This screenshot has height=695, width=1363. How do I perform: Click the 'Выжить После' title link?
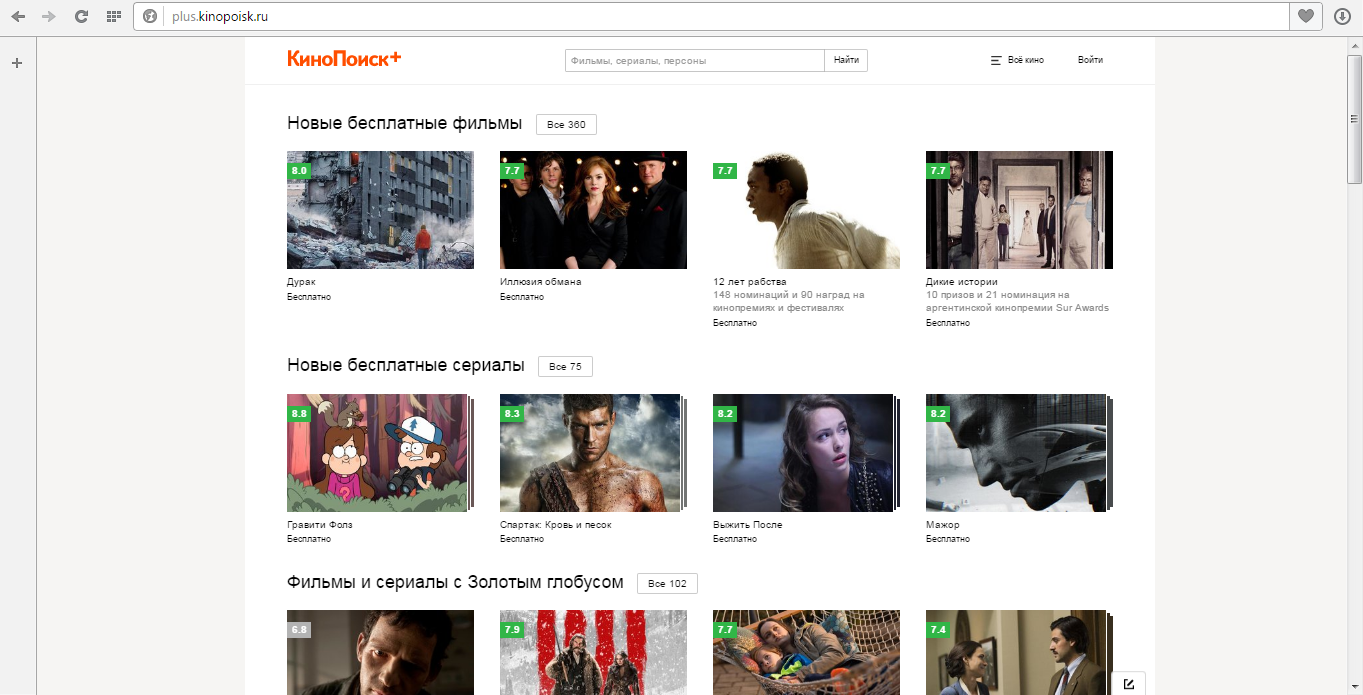pyautogui.click(x=747, y=525)
